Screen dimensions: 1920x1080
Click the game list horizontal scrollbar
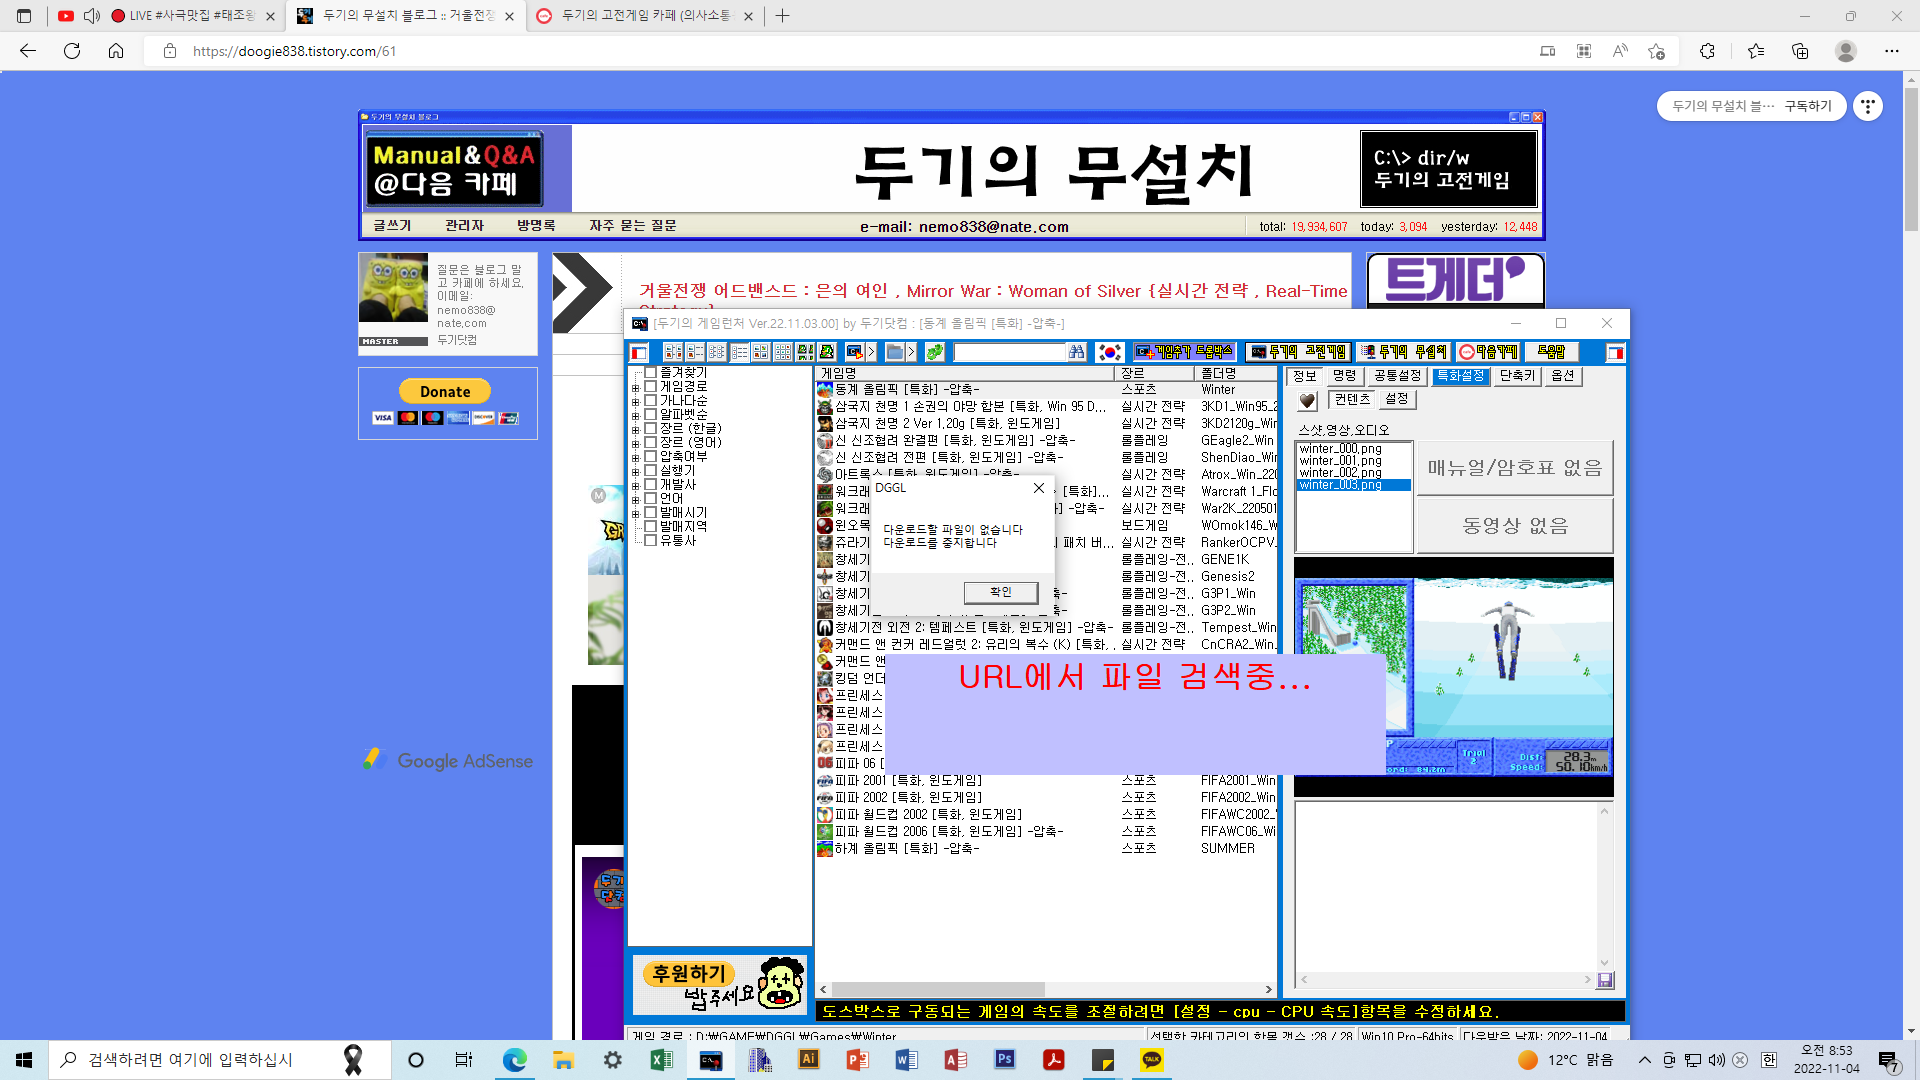point(937,989)
